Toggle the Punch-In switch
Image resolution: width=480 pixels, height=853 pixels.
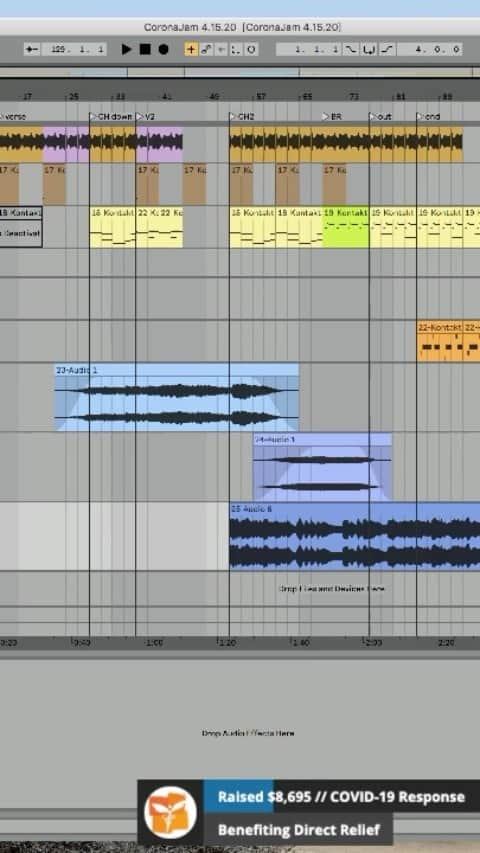click(x=351, y=50)
